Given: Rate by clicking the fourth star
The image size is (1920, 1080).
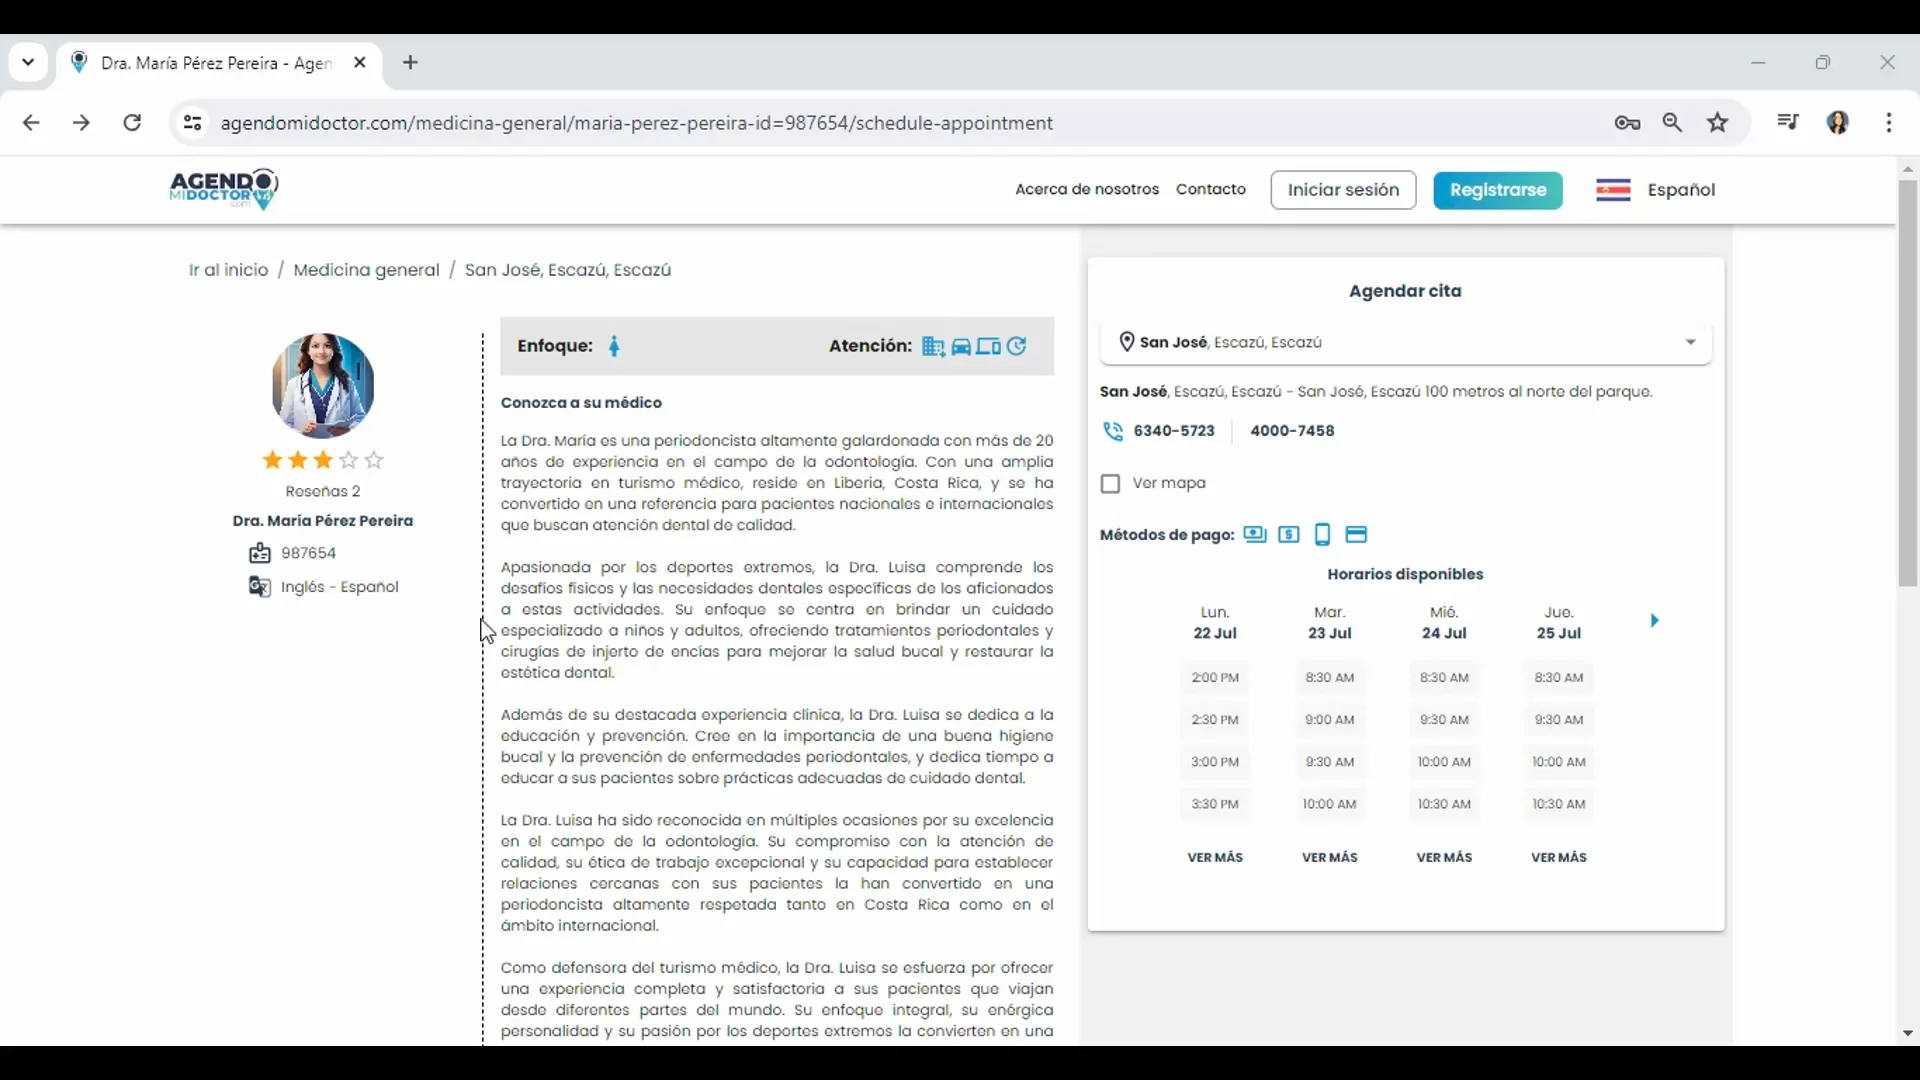Looking at the screenshot, I should click(347, 461).
